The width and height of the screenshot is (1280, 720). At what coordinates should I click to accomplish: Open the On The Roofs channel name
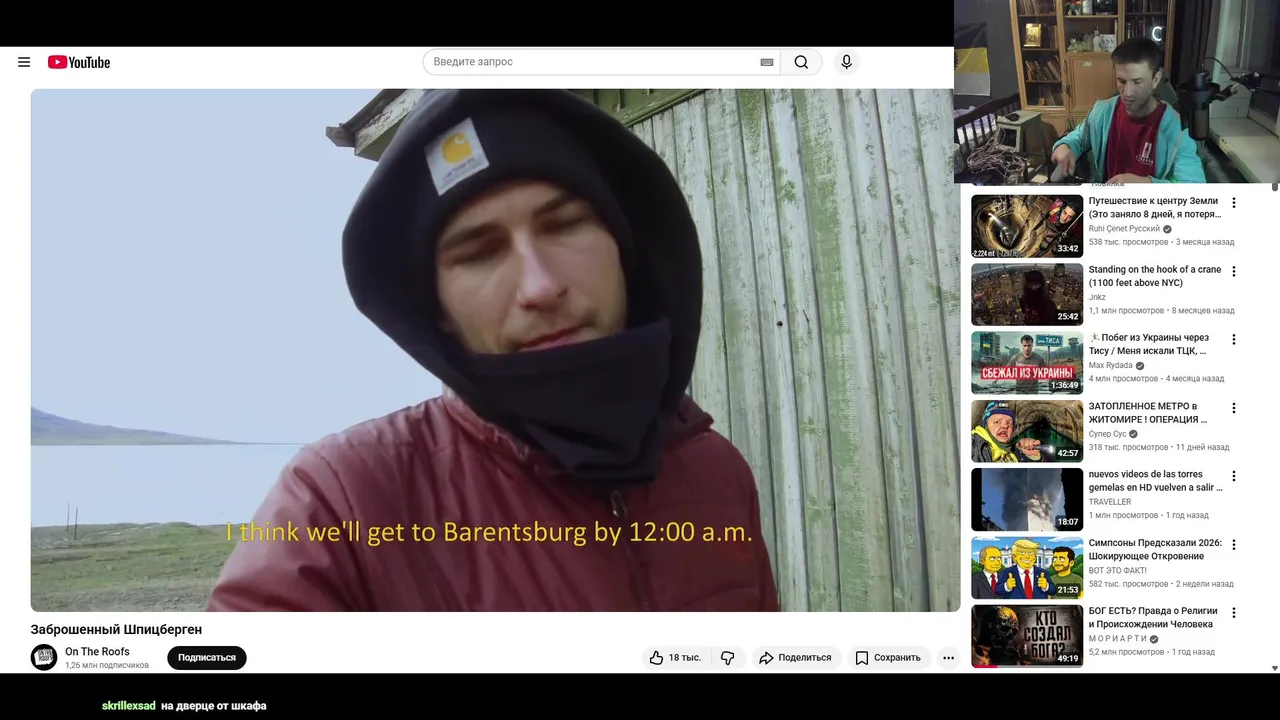(x=97, y=651)
